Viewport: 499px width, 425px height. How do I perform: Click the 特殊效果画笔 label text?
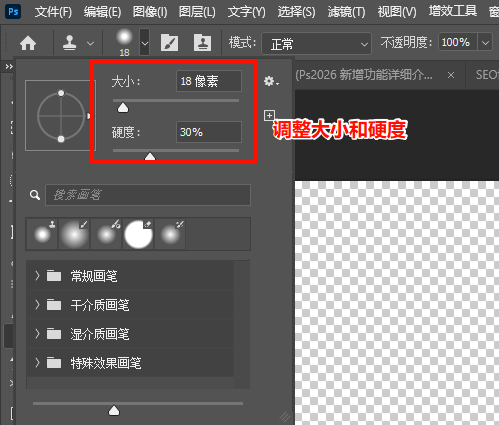coord(106,363)
